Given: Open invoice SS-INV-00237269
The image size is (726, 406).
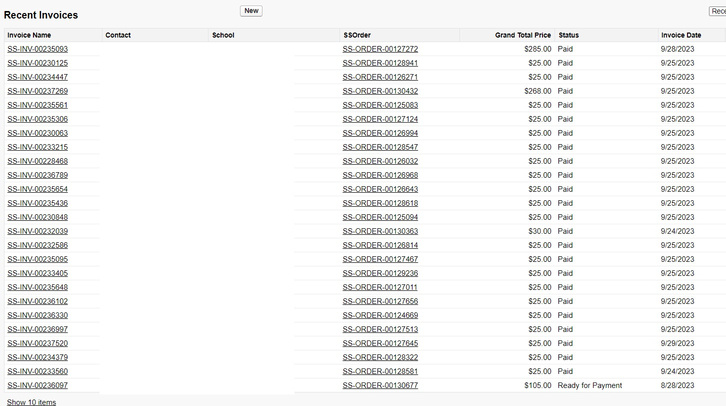Looking at the screenshot, I should [x=38, y=91].
